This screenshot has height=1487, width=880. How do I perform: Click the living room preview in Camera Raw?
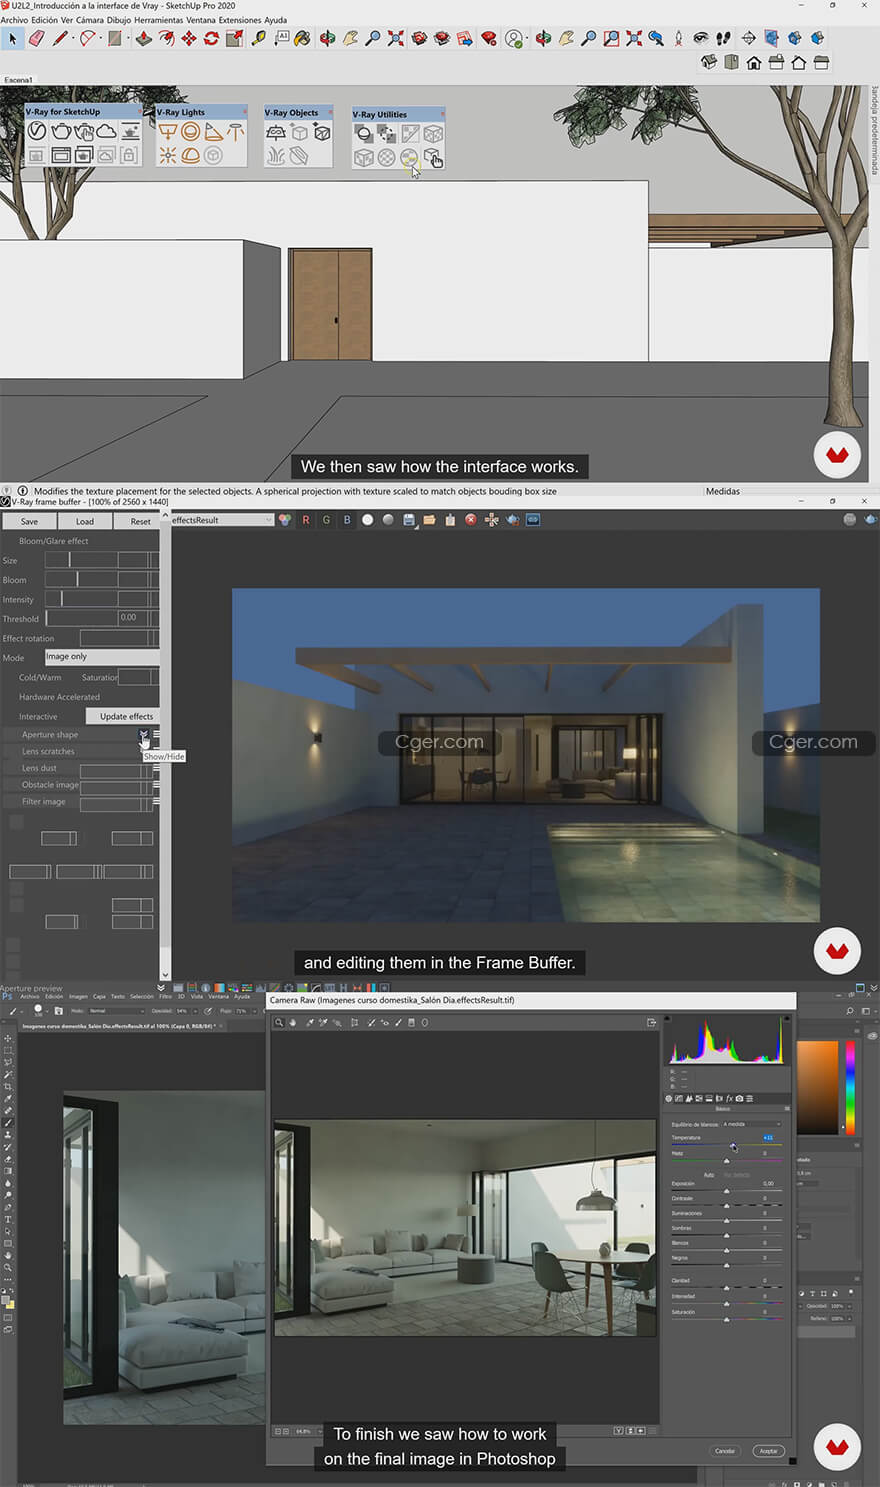464,1227
